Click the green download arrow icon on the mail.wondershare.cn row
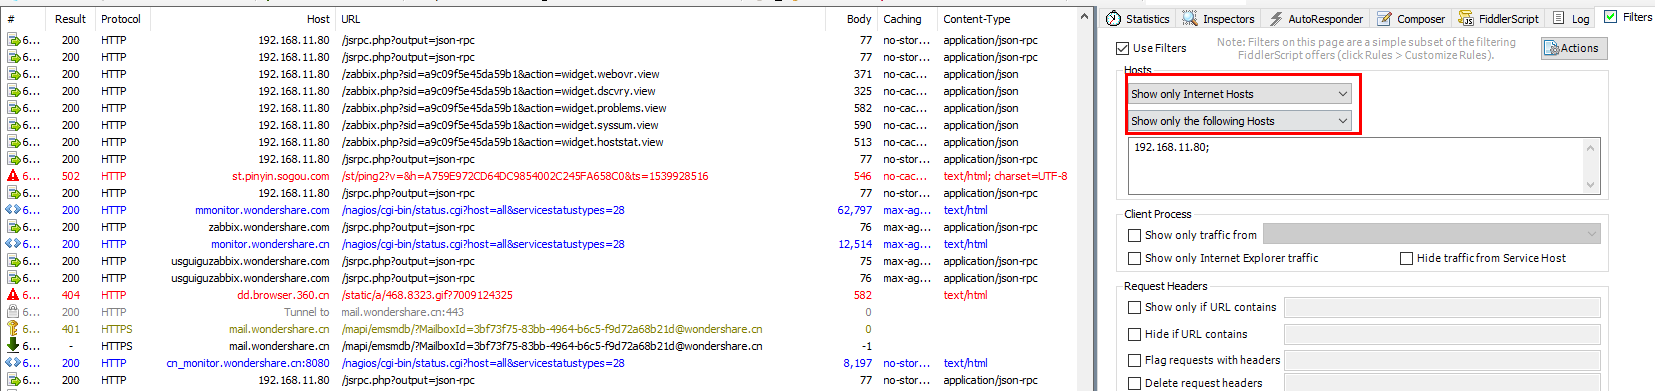The width and height of the screenshot is (1655, 391). tap(13, 346)
